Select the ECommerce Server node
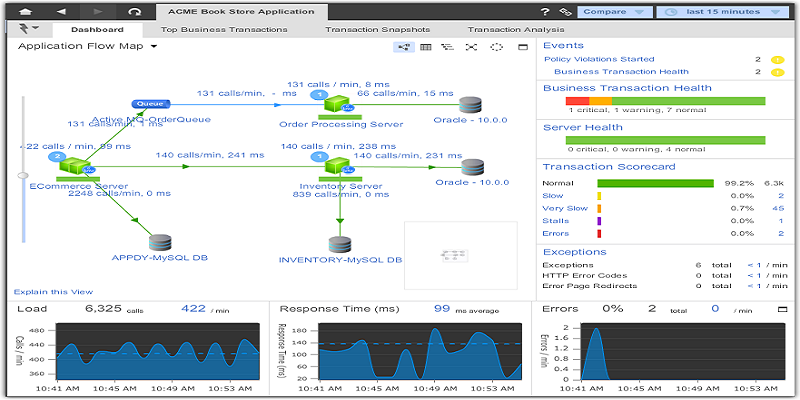The height and width of the screenshot is (400, 800). coord(76,166)
